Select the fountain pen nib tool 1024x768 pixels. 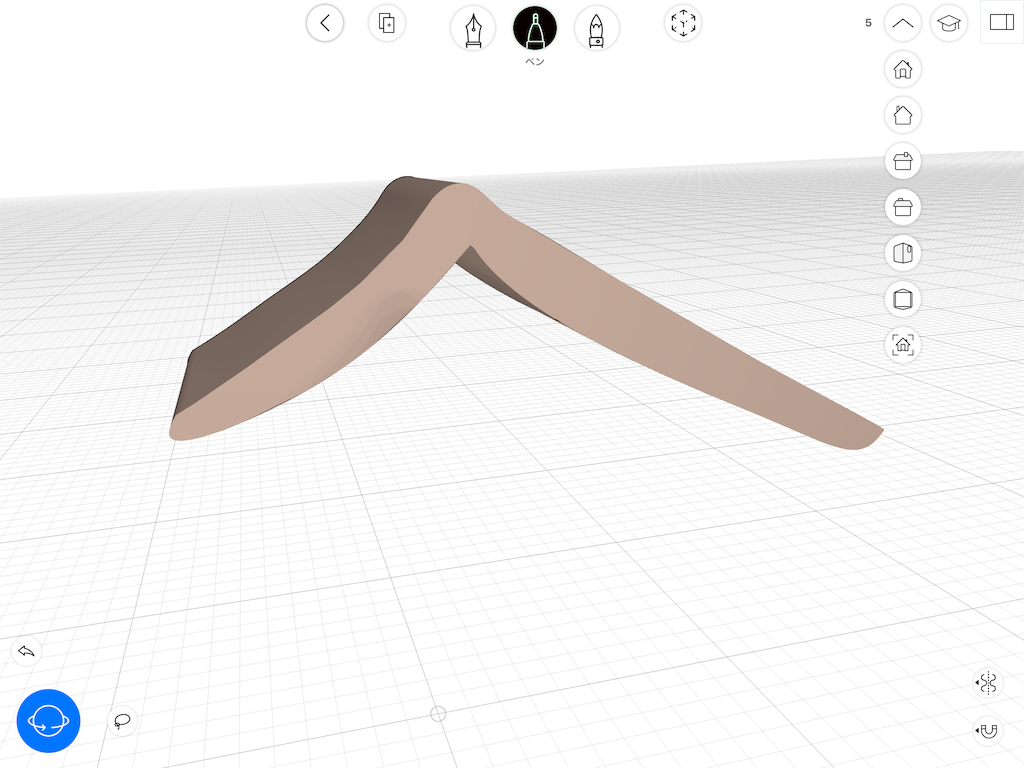(473, 29)
